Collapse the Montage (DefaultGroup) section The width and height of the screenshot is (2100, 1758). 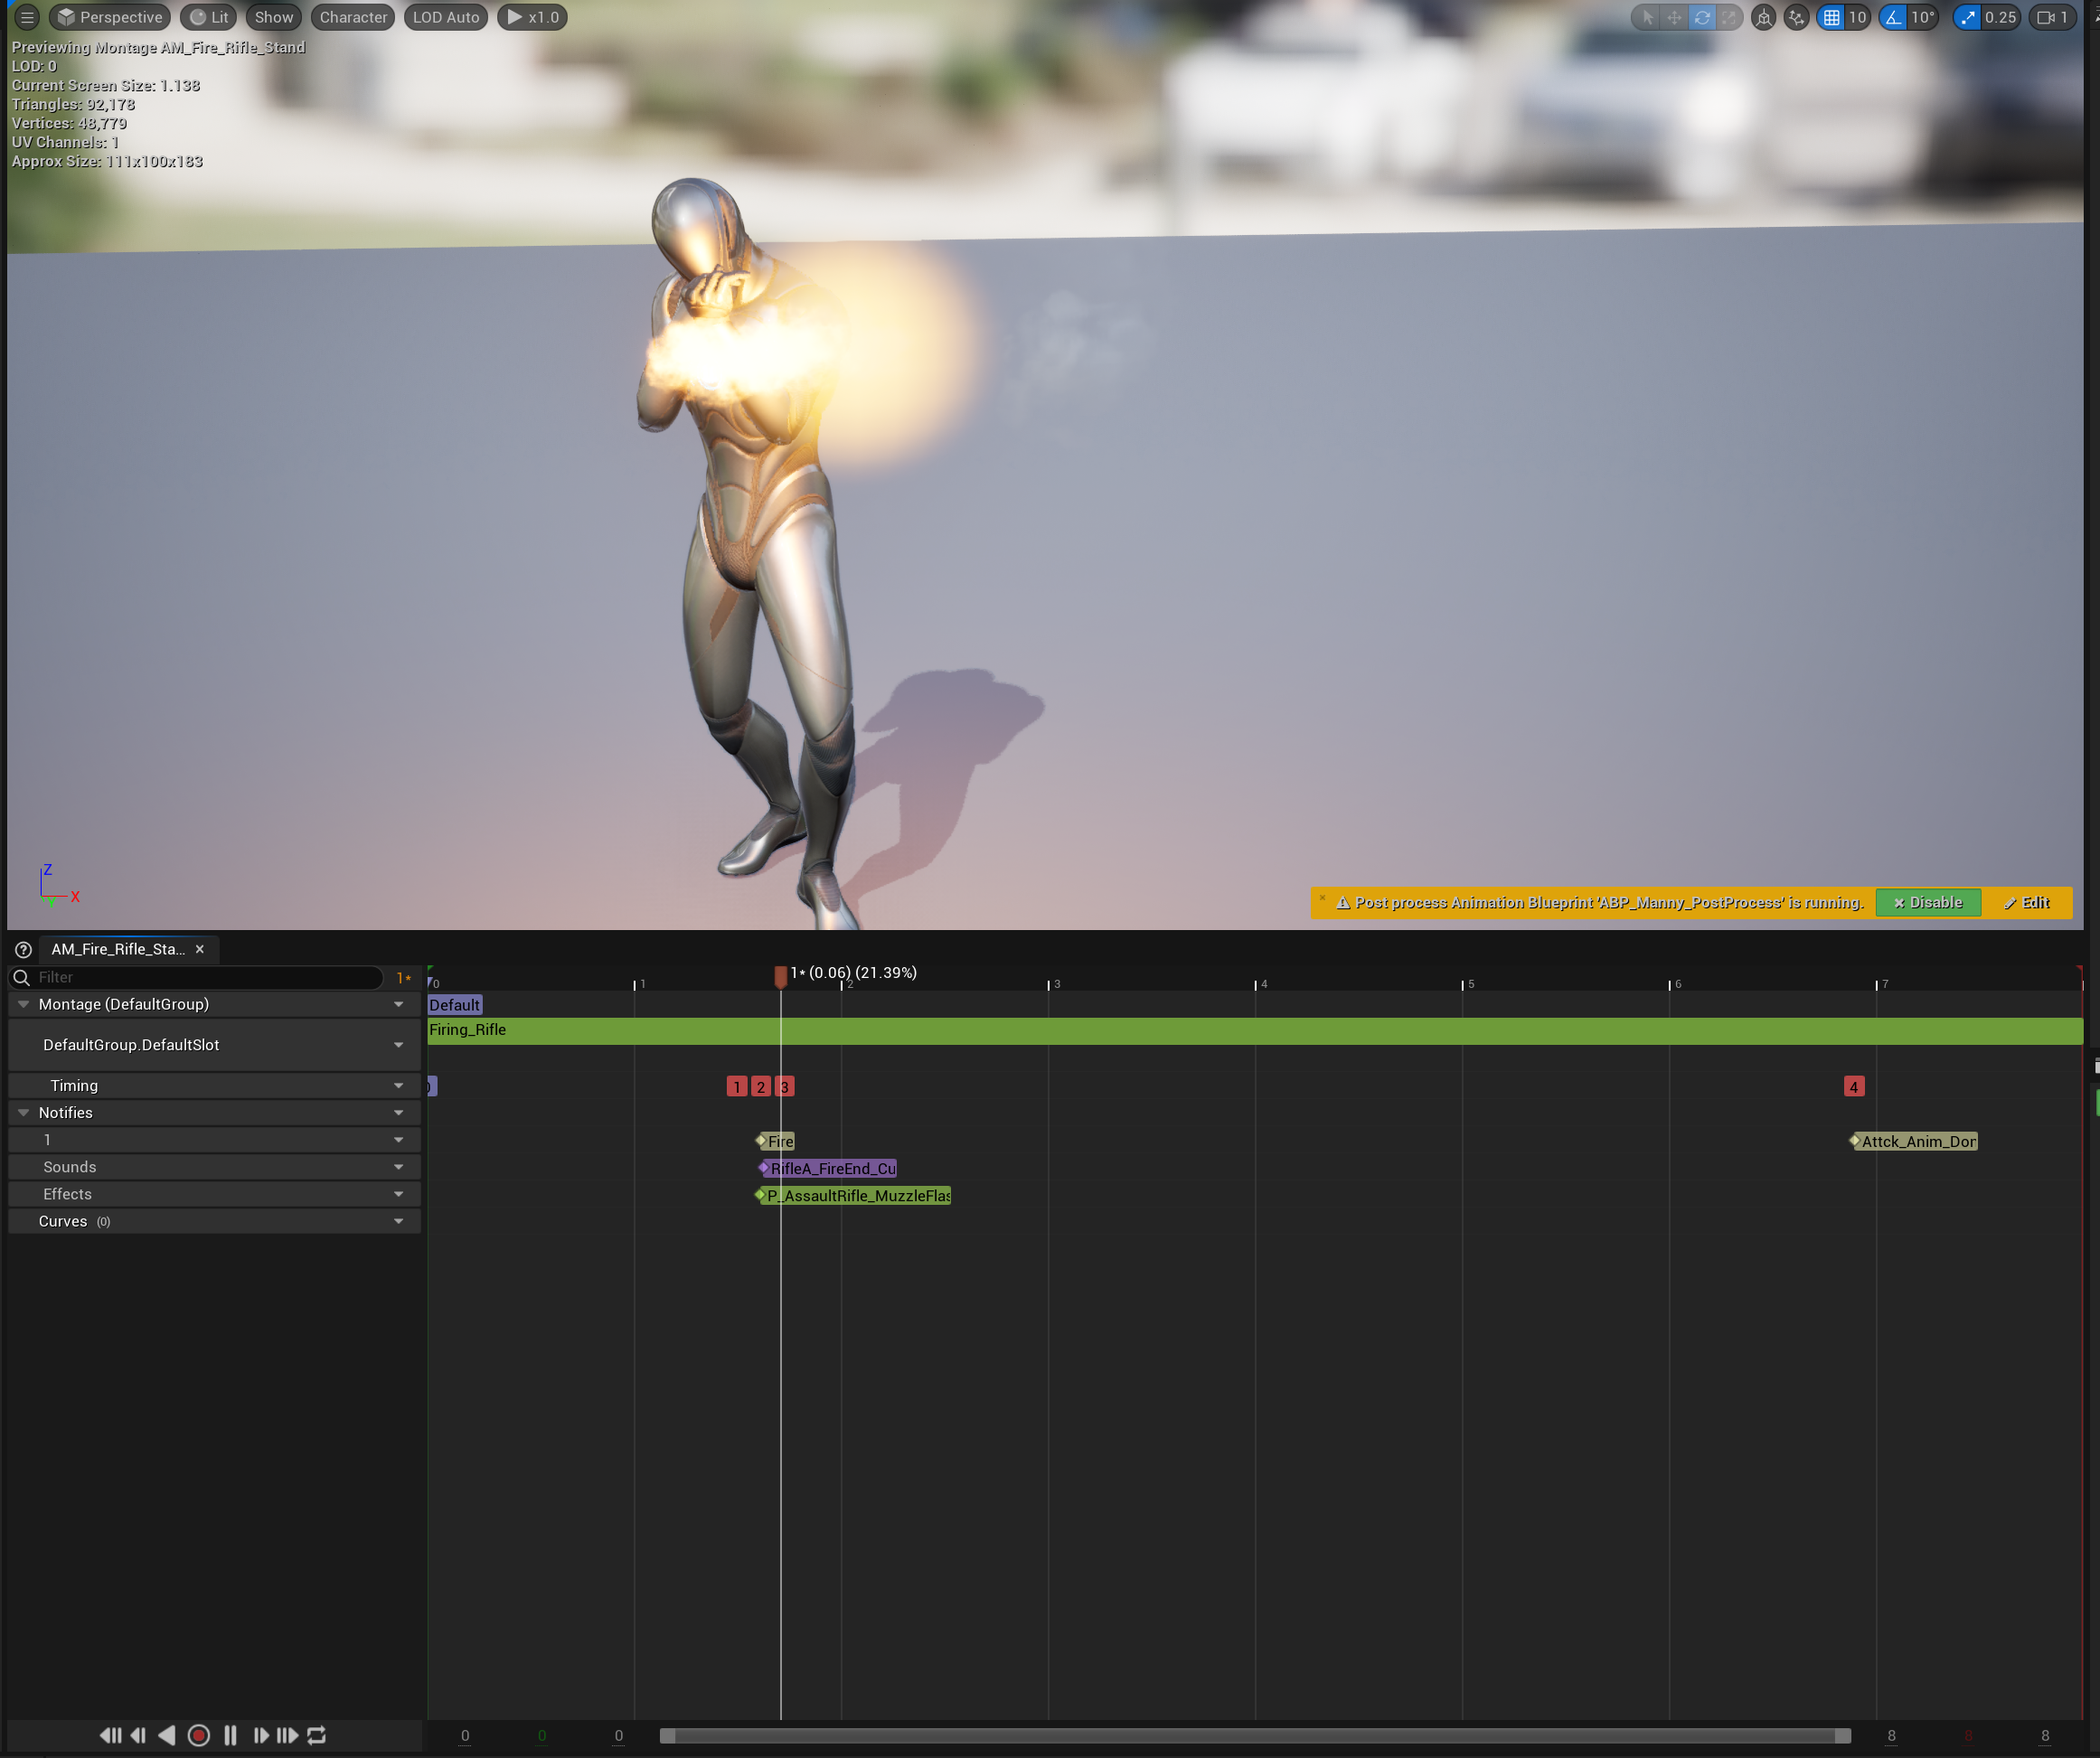pyautogui.click(x=23, y=1004)
